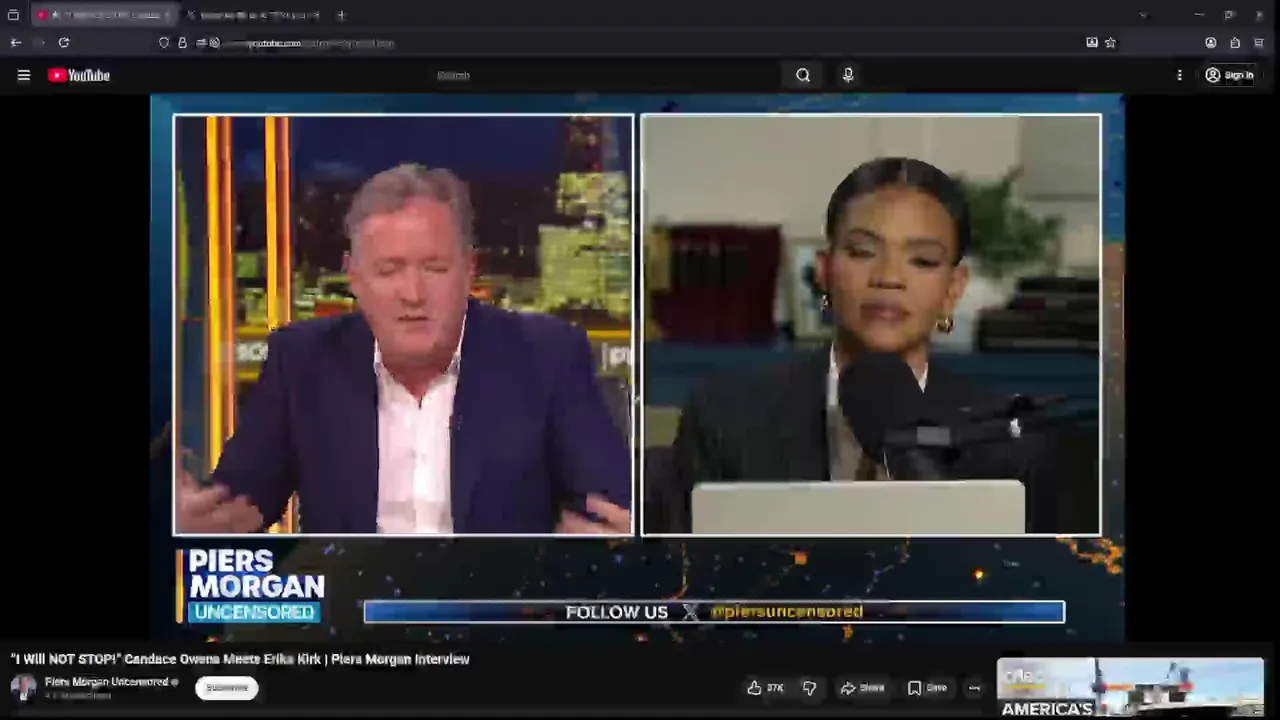Like the video with 37K thumbs up
Screen dimensions: 1280x720
(x=765, y=688)
